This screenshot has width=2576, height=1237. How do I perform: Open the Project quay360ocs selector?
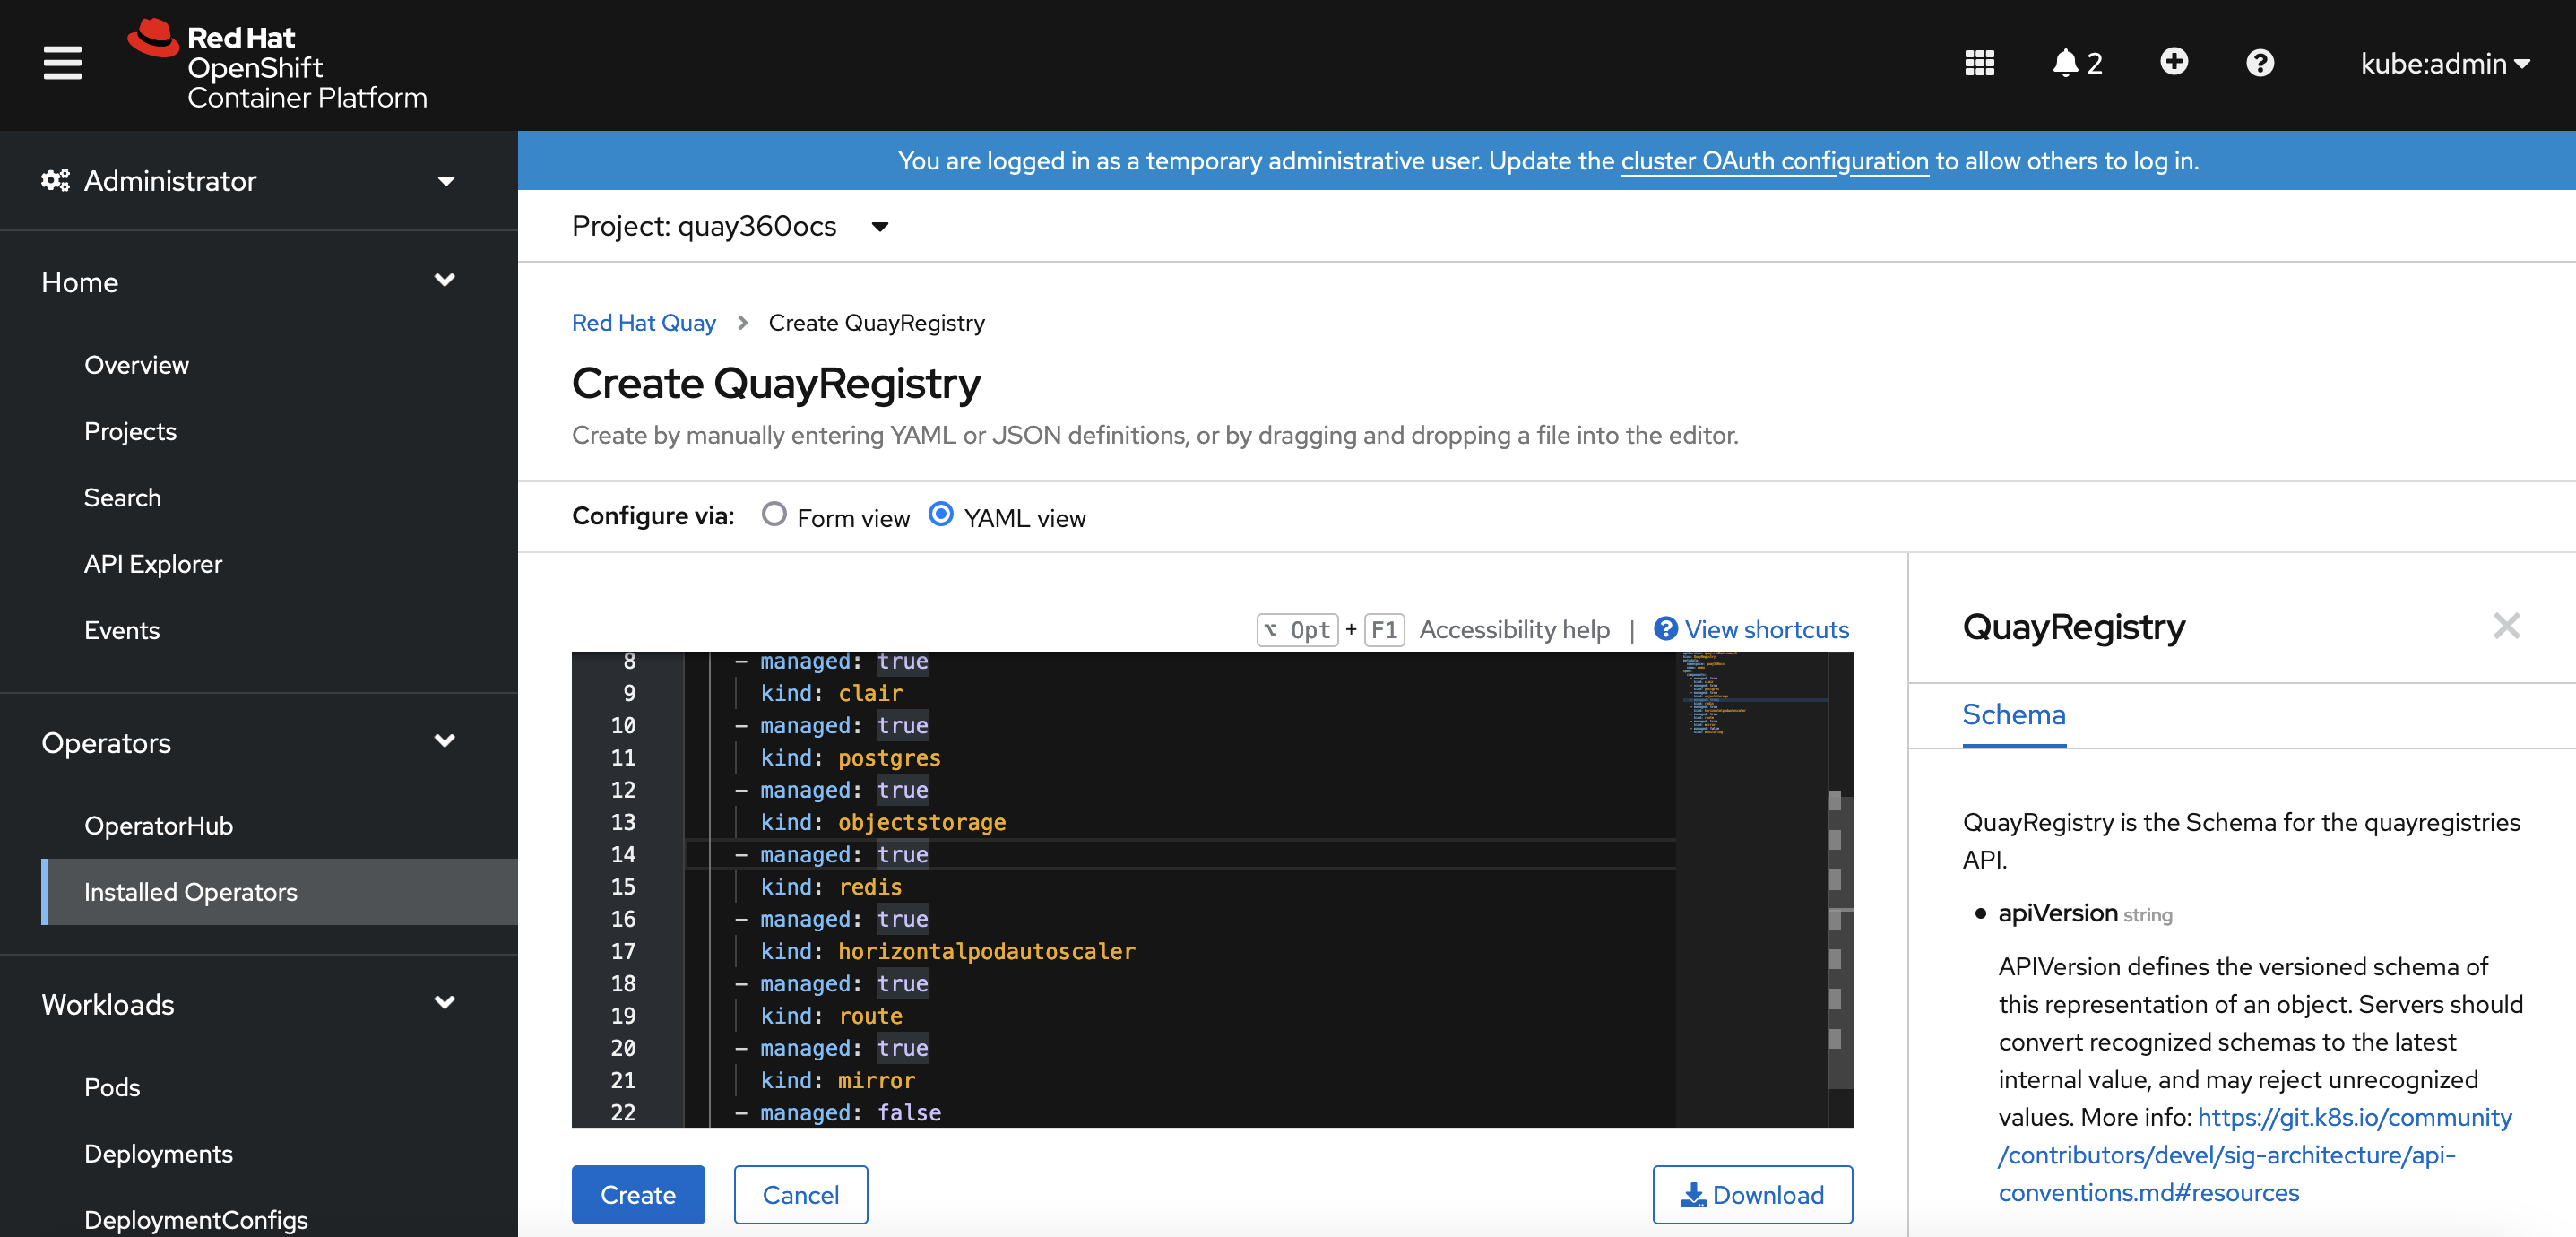pos(730,227)
